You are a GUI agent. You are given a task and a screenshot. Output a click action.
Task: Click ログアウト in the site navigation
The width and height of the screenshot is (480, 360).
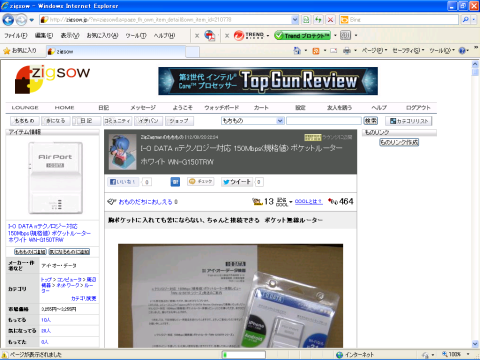pyautogui.click(x=418, y=108)
